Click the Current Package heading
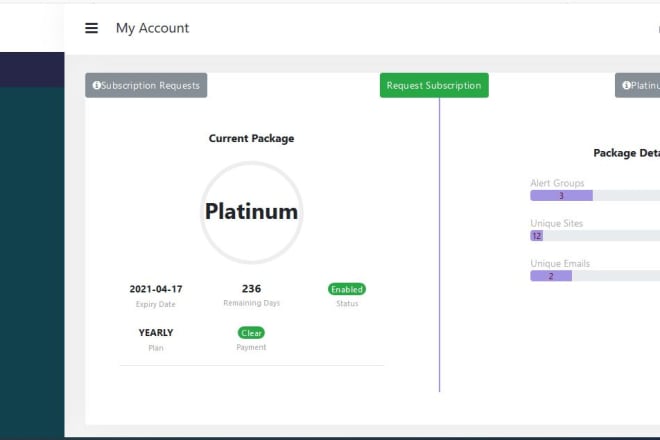This screenshot has width=660, height=440. [x=251, y=139]
